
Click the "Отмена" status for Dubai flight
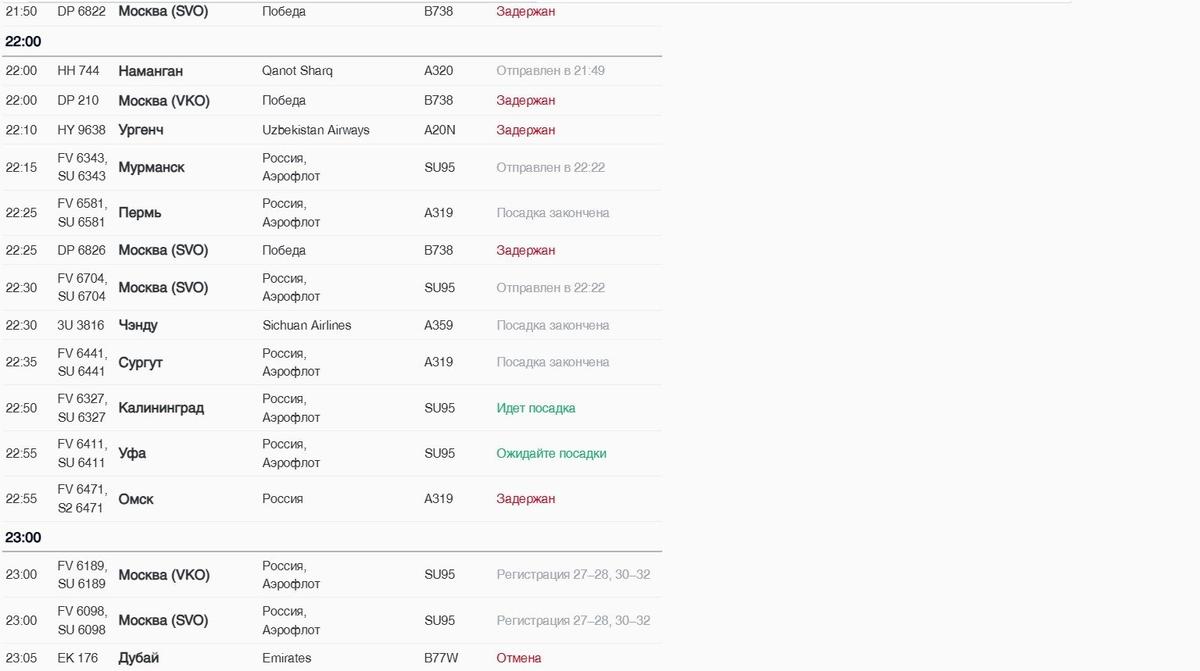[518, 658]
